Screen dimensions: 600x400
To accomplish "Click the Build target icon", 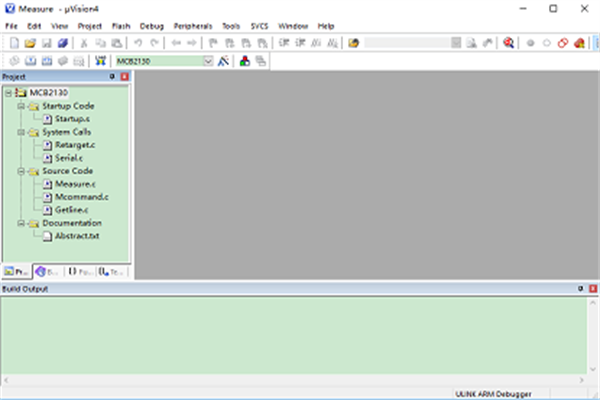I will (31, 61).
